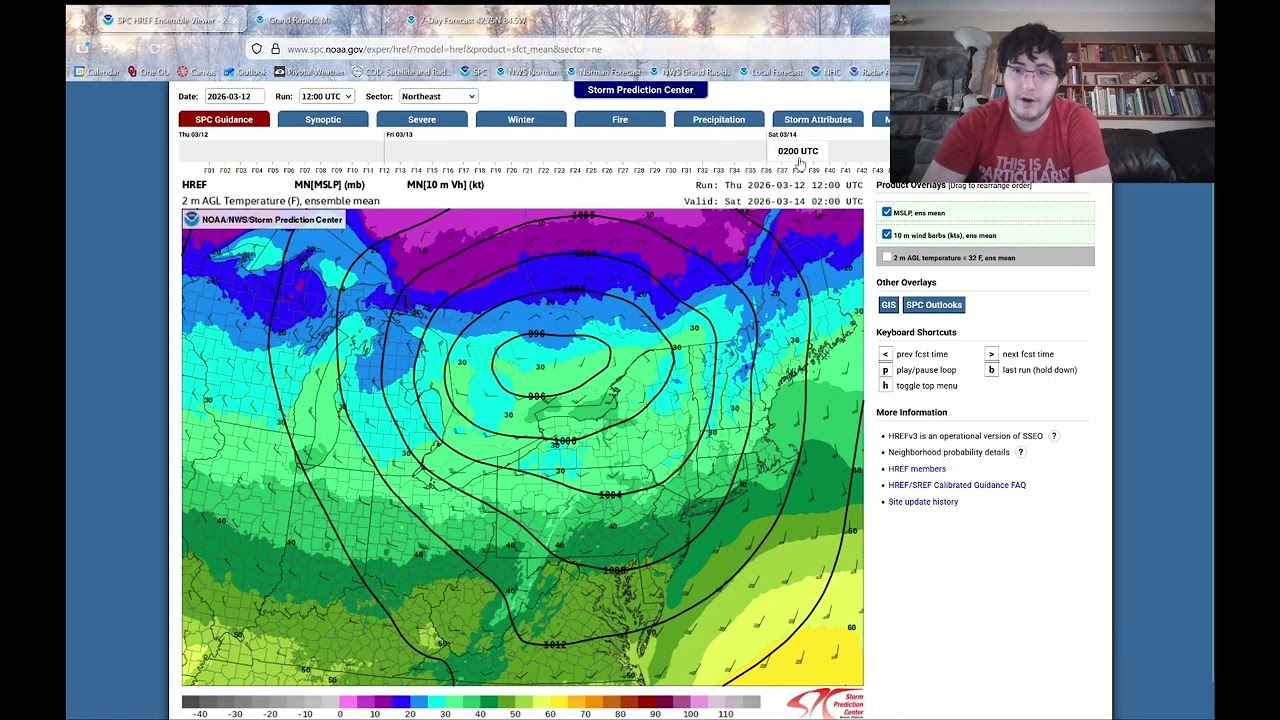Click 'Valid: Sat 2026-03-14 02:00 UTC' text

click(x=773, y=201)
